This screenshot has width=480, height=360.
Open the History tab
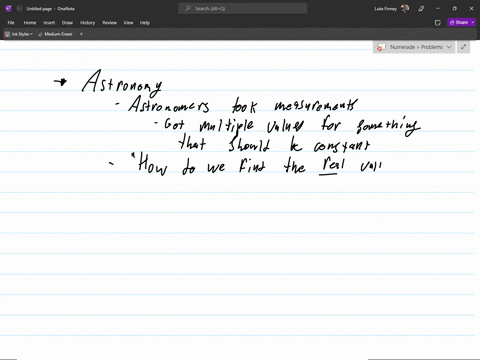[87, 23]
